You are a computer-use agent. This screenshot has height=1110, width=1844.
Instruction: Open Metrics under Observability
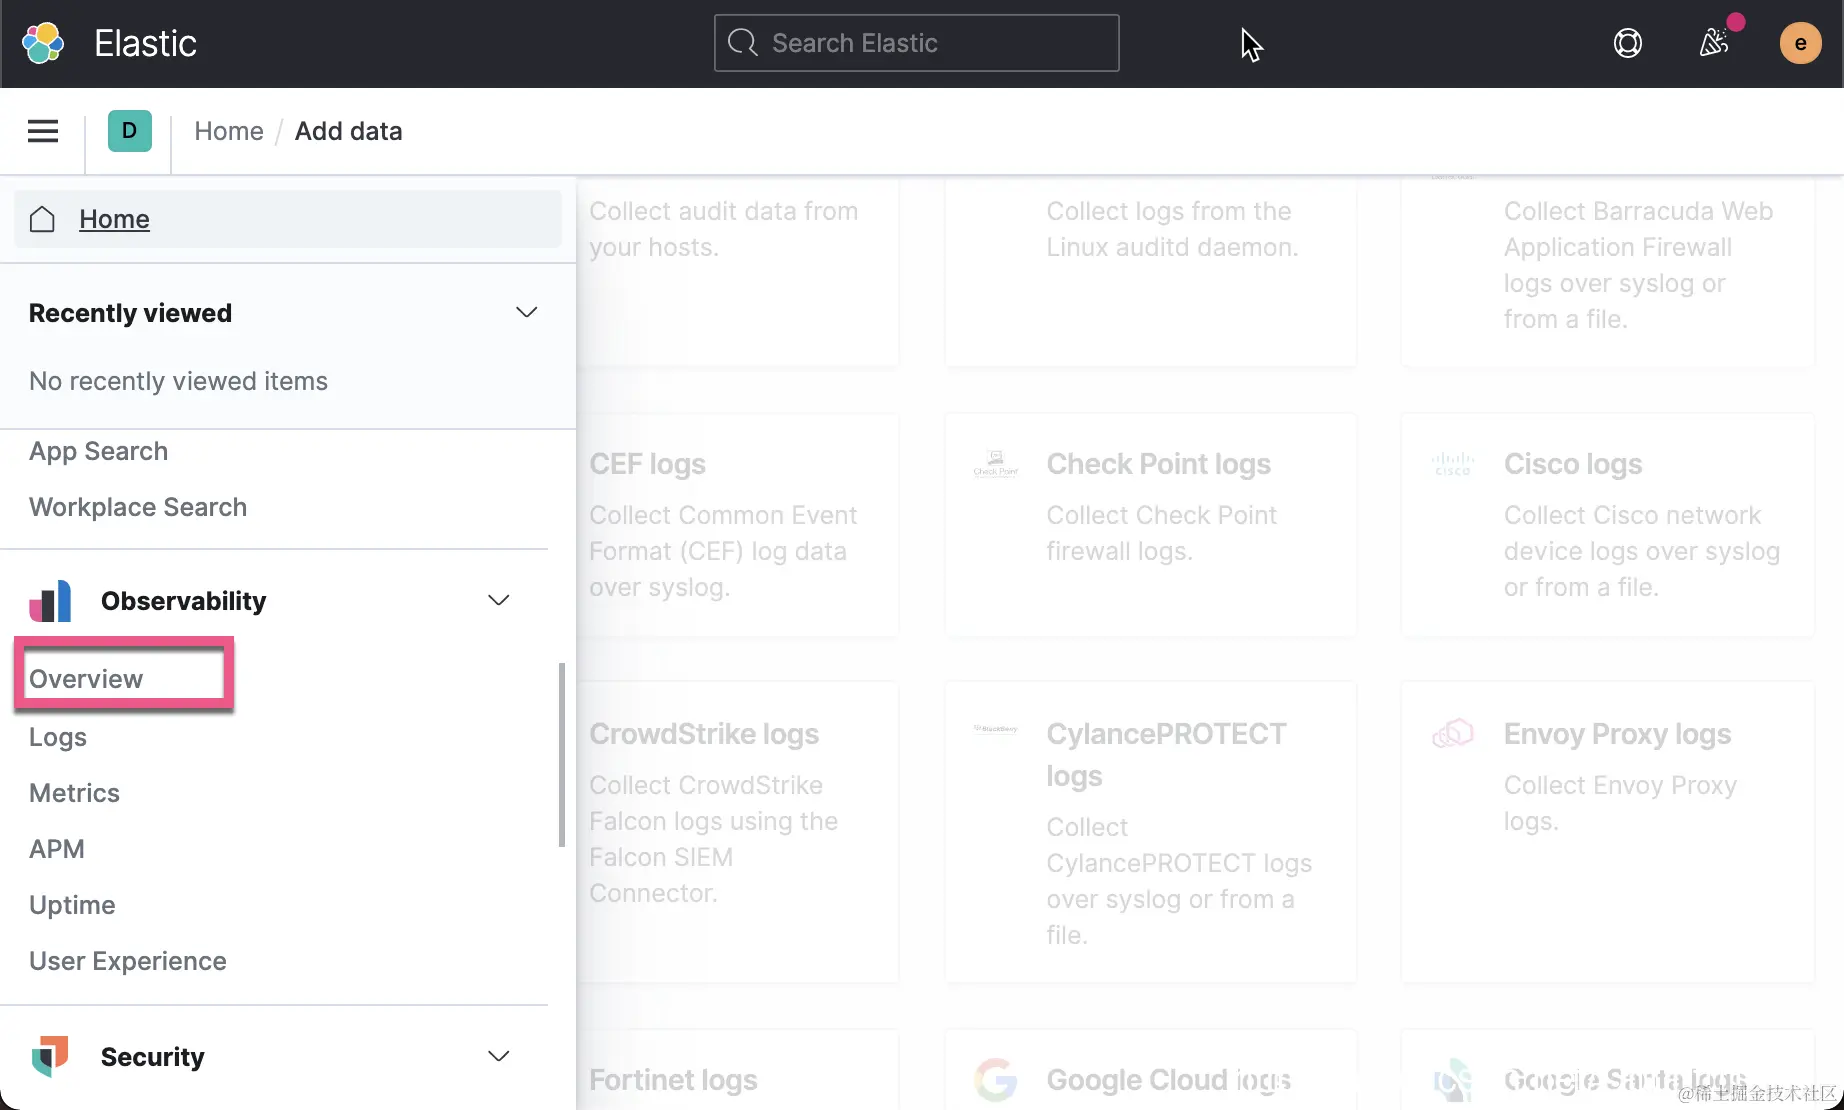tap(74, 793)
